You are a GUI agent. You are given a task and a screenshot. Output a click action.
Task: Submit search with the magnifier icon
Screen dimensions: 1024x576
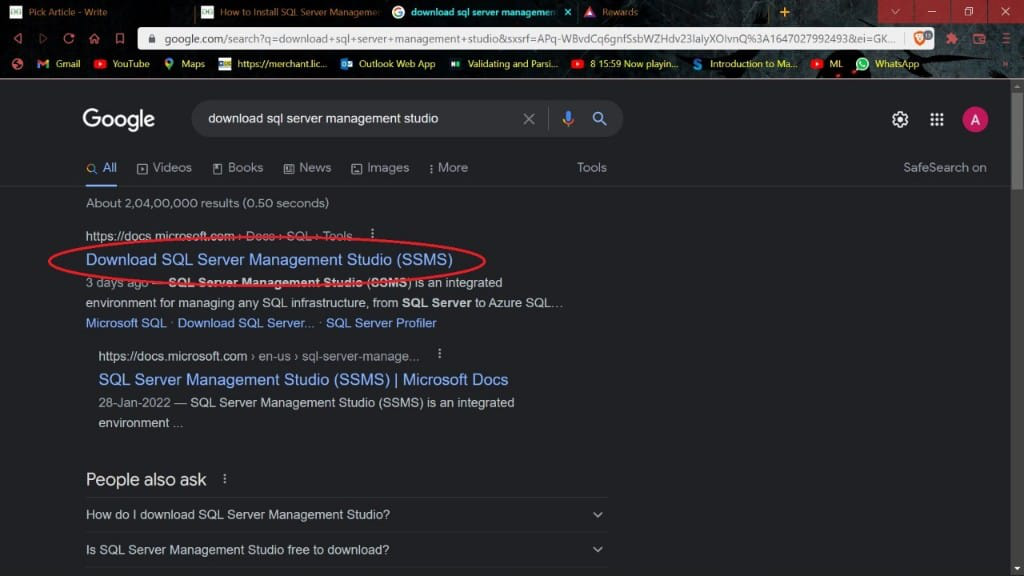pyautogui.click(x=599, y=118)
